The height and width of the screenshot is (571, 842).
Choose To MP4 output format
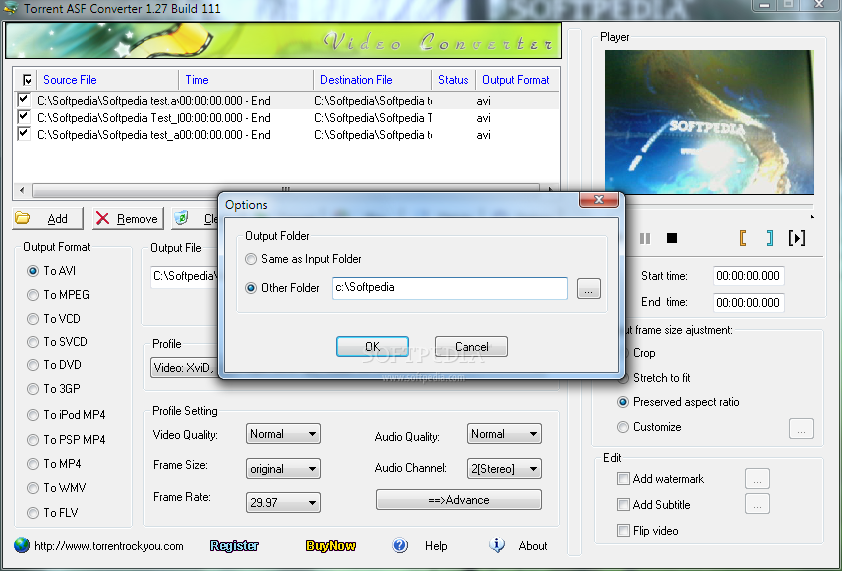coord(33,464)
